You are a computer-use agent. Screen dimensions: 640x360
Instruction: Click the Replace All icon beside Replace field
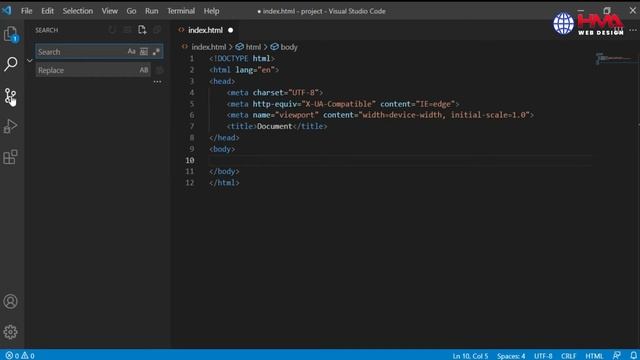159,70
